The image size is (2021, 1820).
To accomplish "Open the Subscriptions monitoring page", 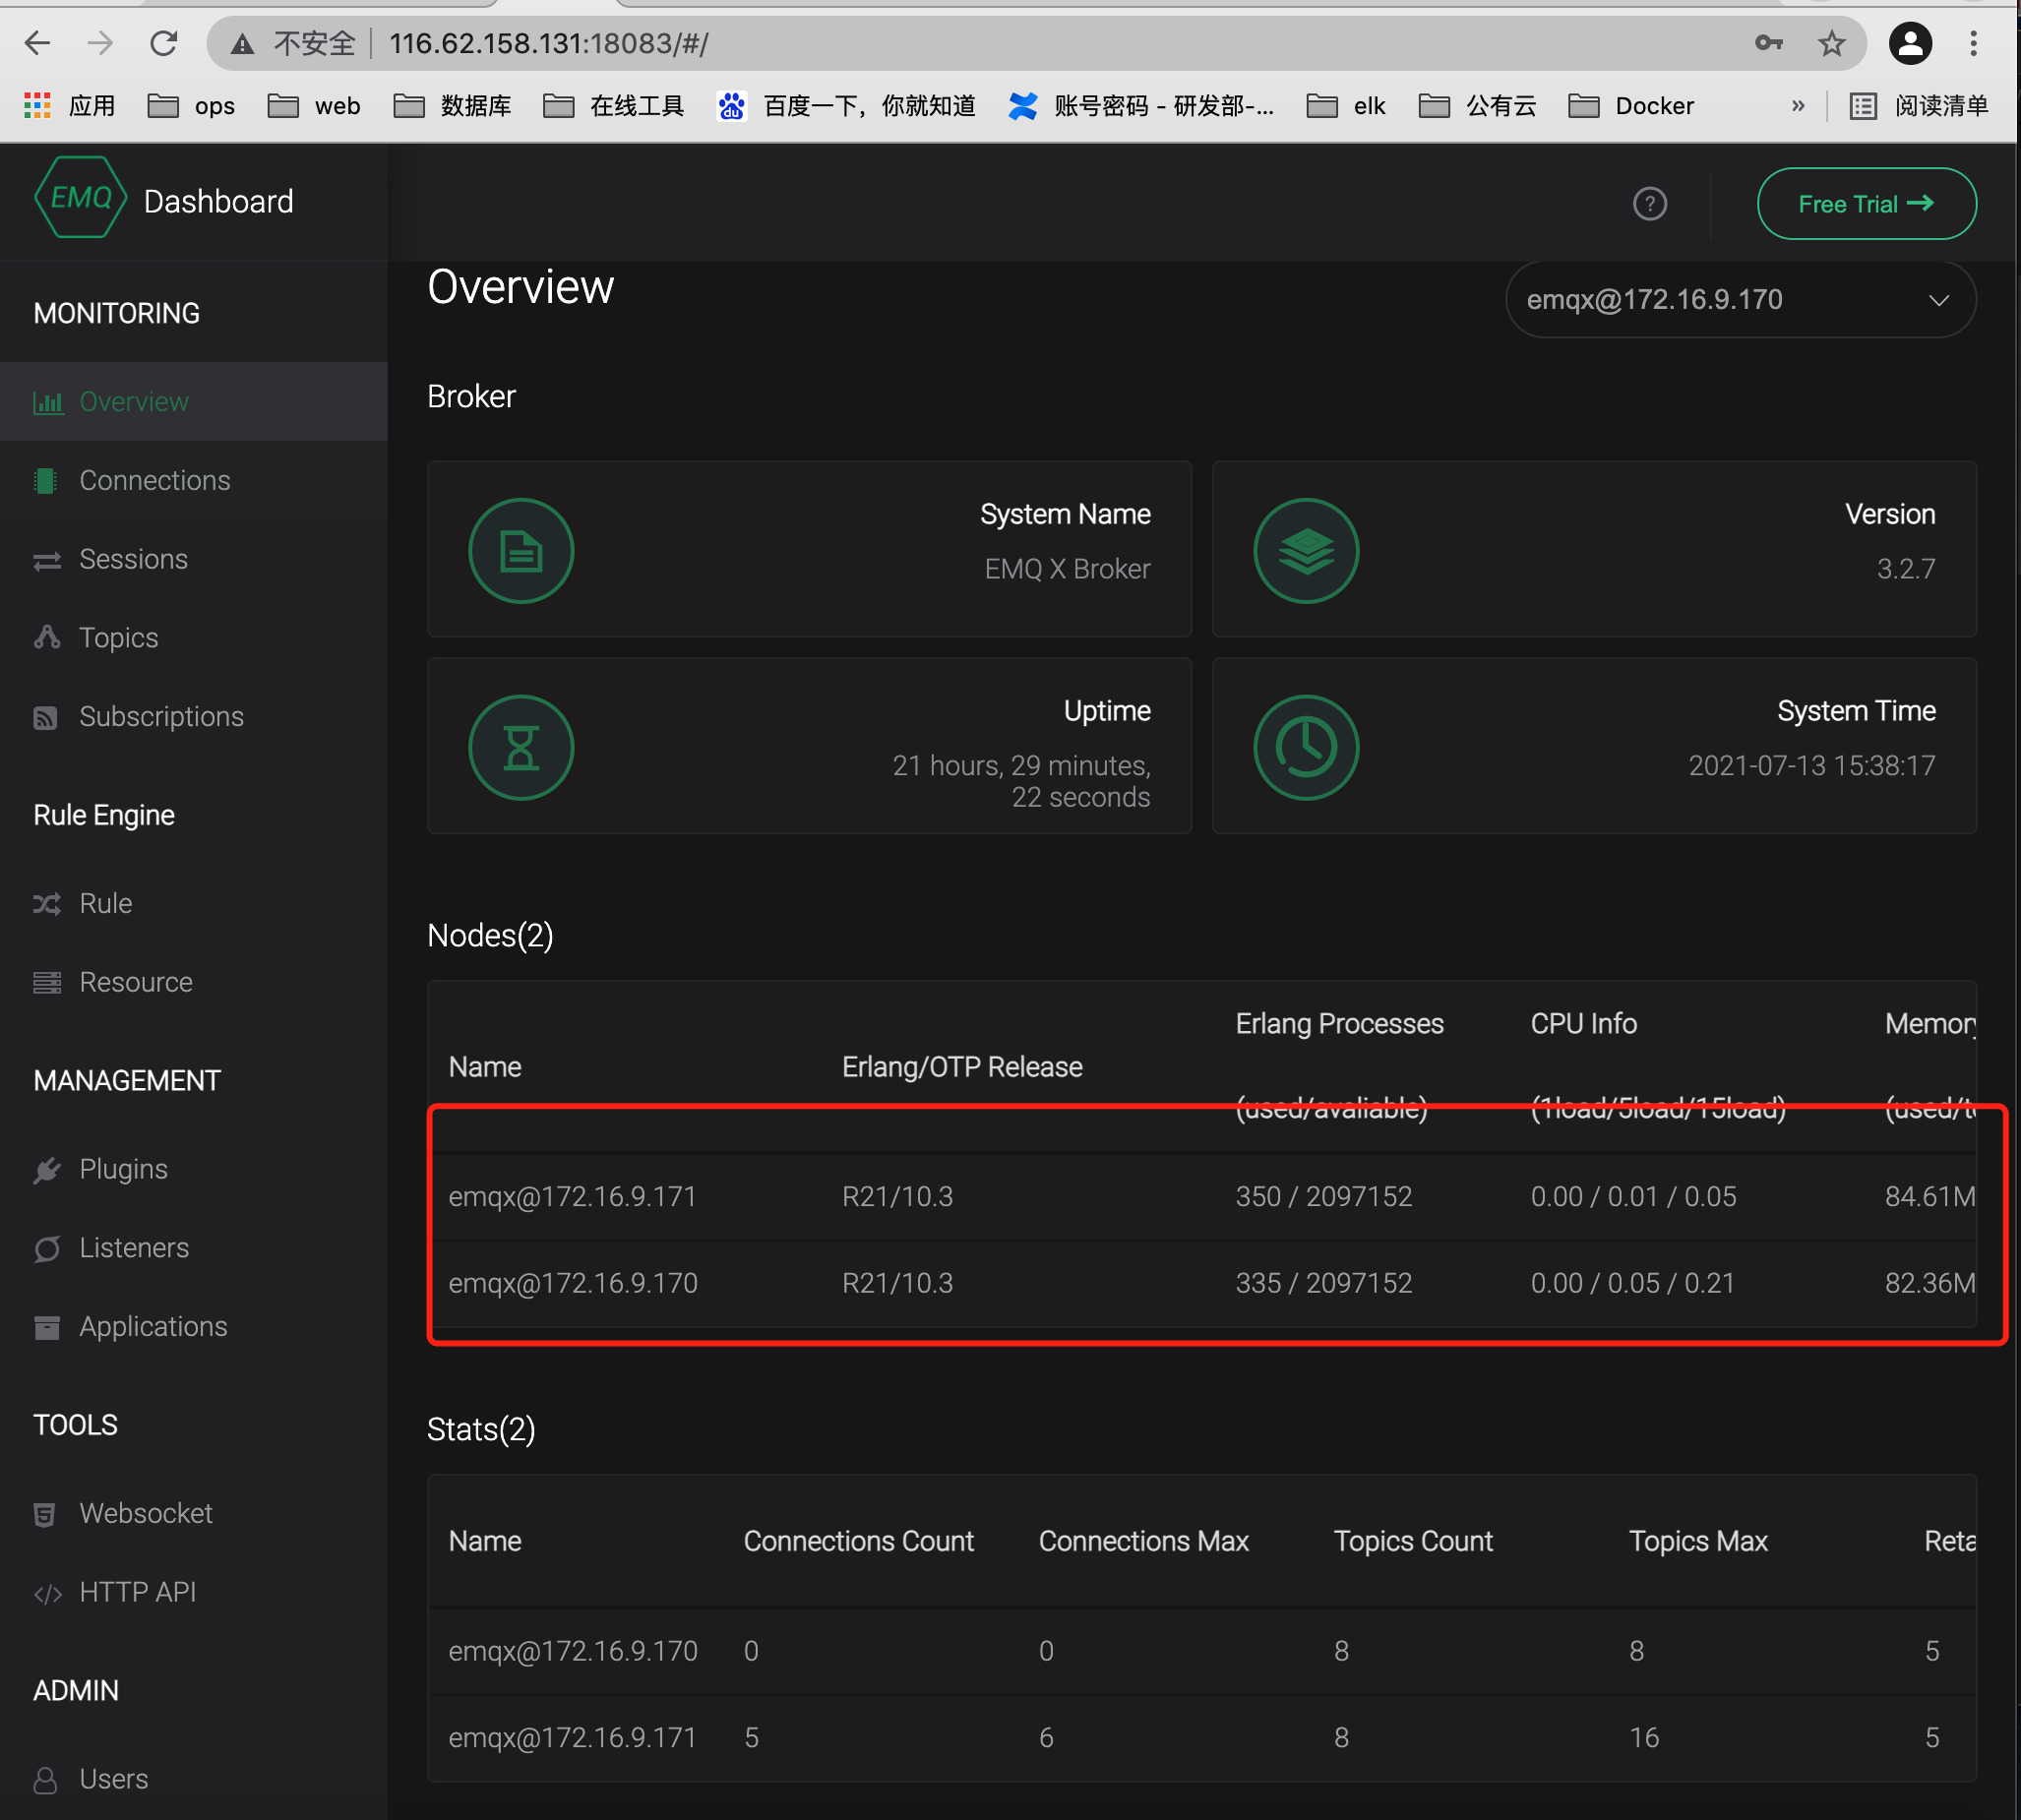I will click(161, 716).
